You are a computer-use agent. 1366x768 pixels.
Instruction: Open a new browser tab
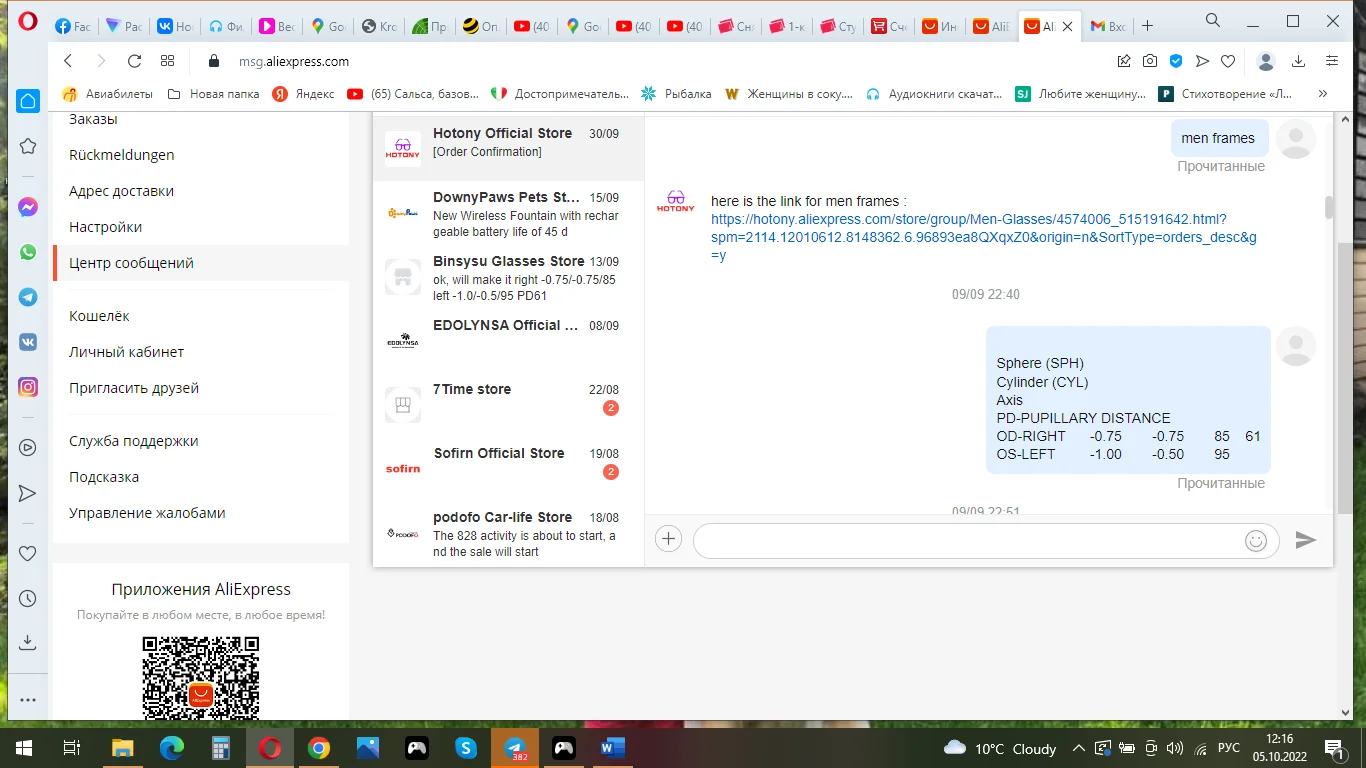pyautogui.click(x=1148, y=26)
